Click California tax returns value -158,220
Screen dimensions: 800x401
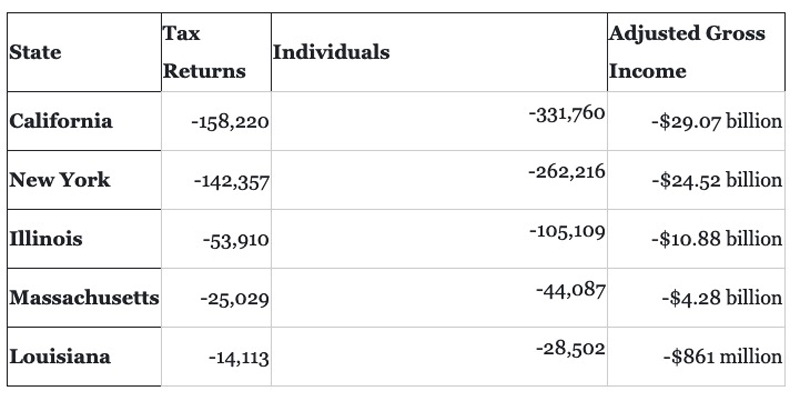[230, 122]
